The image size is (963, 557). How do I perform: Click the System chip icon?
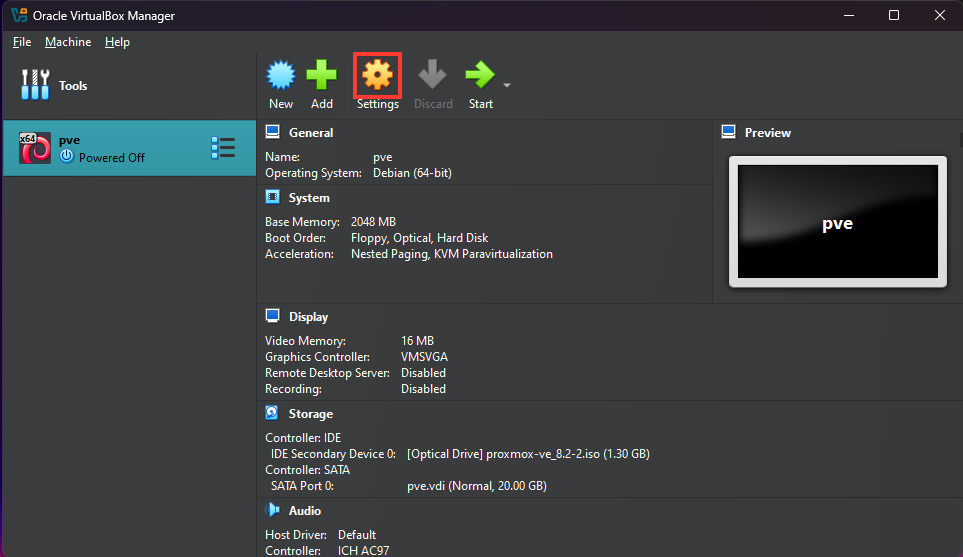point(272,198)
